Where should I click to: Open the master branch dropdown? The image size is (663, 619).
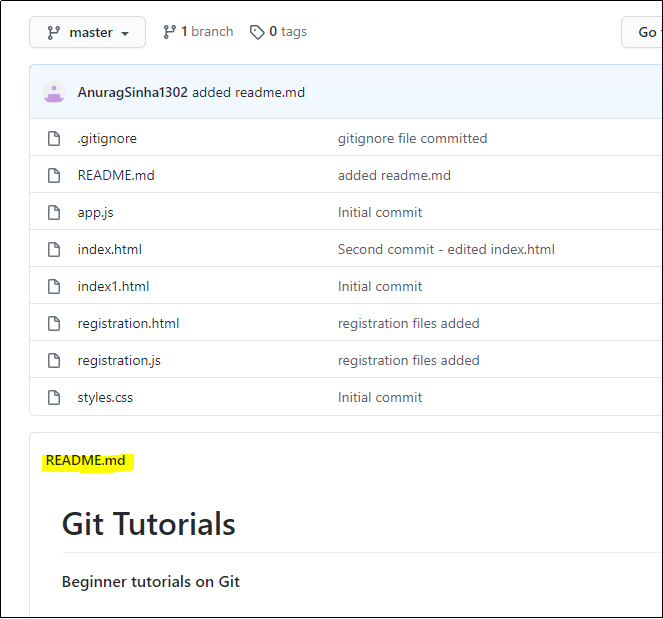87,32
